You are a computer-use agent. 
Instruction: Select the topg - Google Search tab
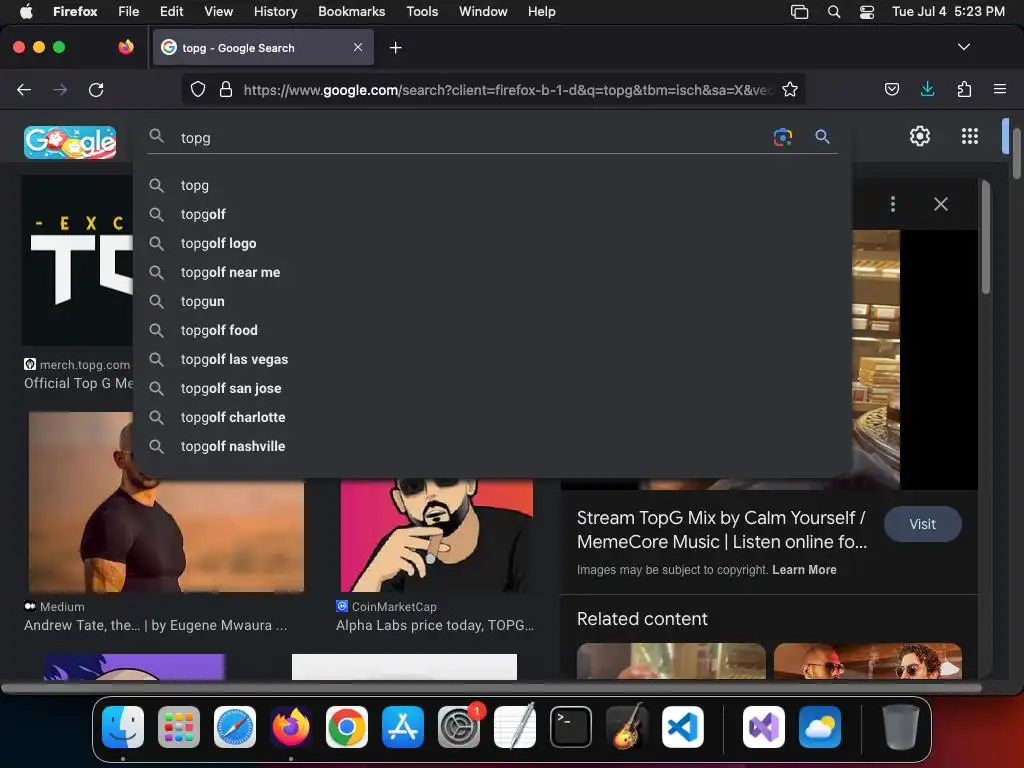[263, 48]
